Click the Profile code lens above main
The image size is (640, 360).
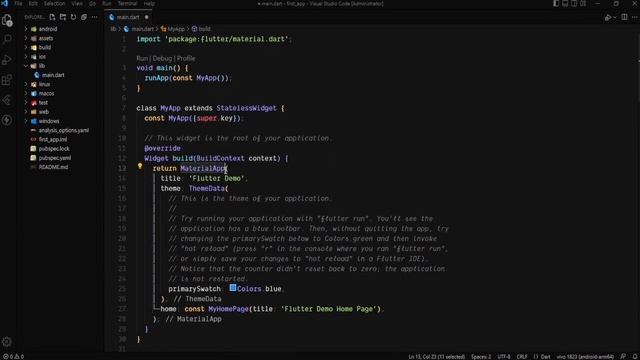(186, 58)
